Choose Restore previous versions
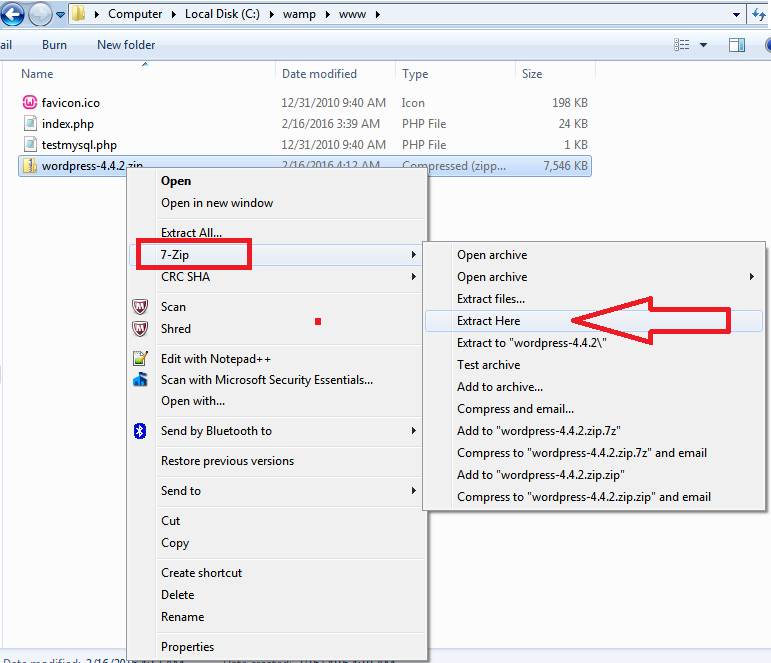 [277, 461]
